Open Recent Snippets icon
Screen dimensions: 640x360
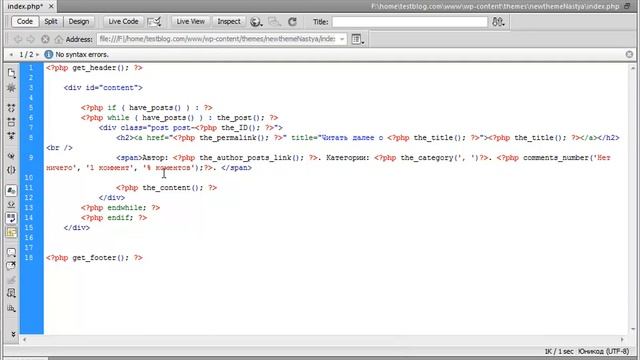pyautogui.click(x=11, y=293)
